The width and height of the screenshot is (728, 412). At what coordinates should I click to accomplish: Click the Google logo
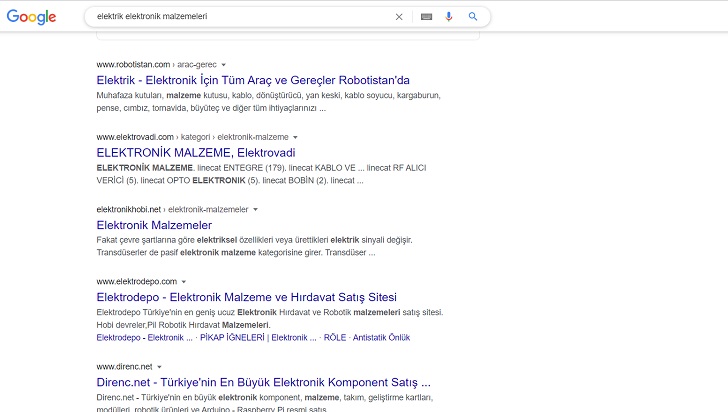tap(31, 17)
